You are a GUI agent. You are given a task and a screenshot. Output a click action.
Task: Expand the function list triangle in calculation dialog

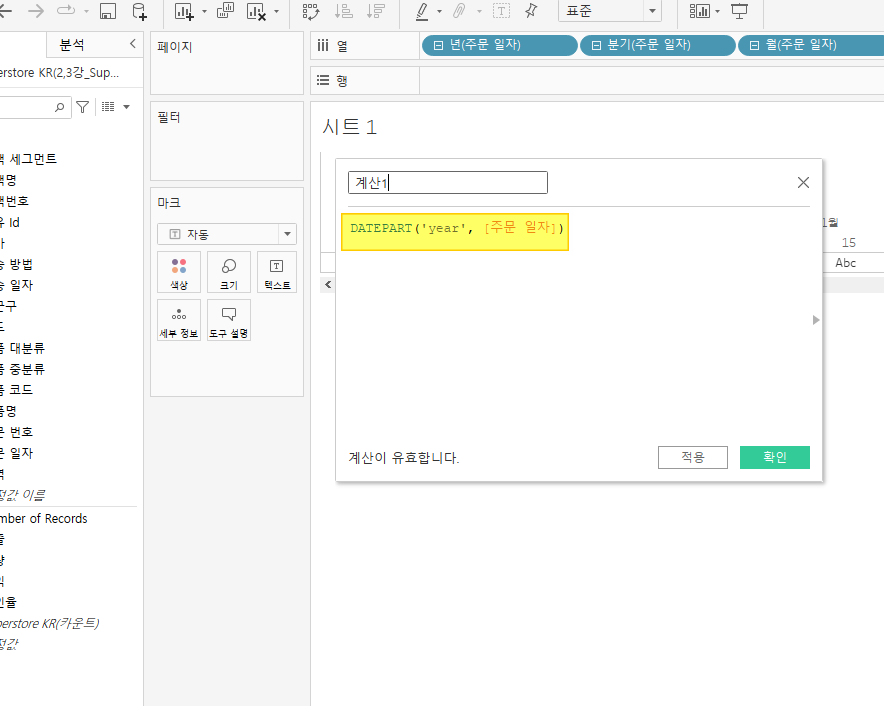pyautogui.click(x=816, y=320)
